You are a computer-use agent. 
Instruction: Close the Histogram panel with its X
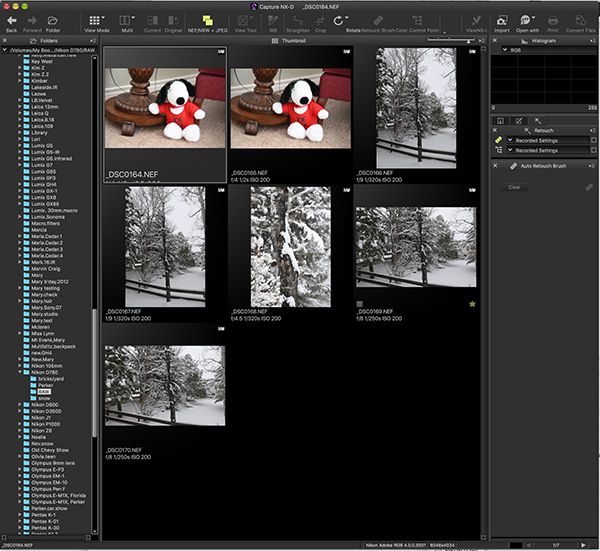495,41
